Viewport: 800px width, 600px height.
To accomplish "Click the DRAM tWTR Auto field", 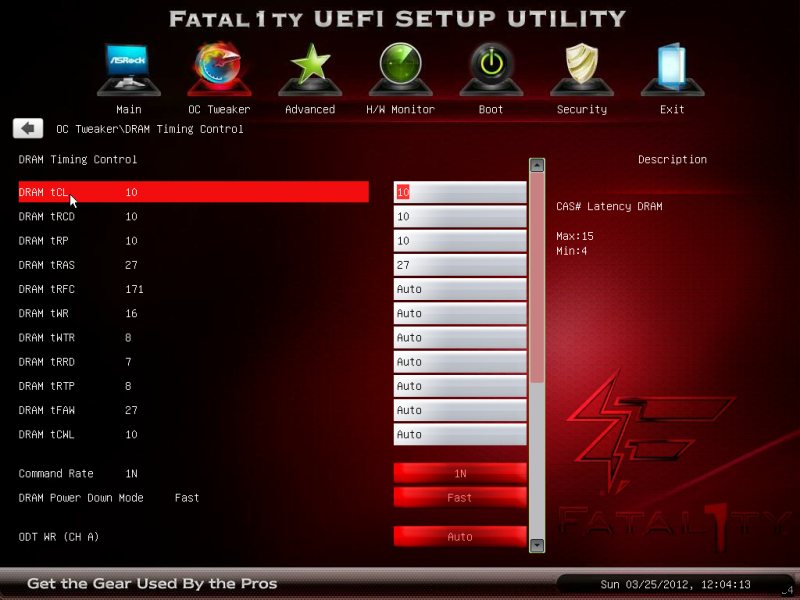I will (460, 338).
